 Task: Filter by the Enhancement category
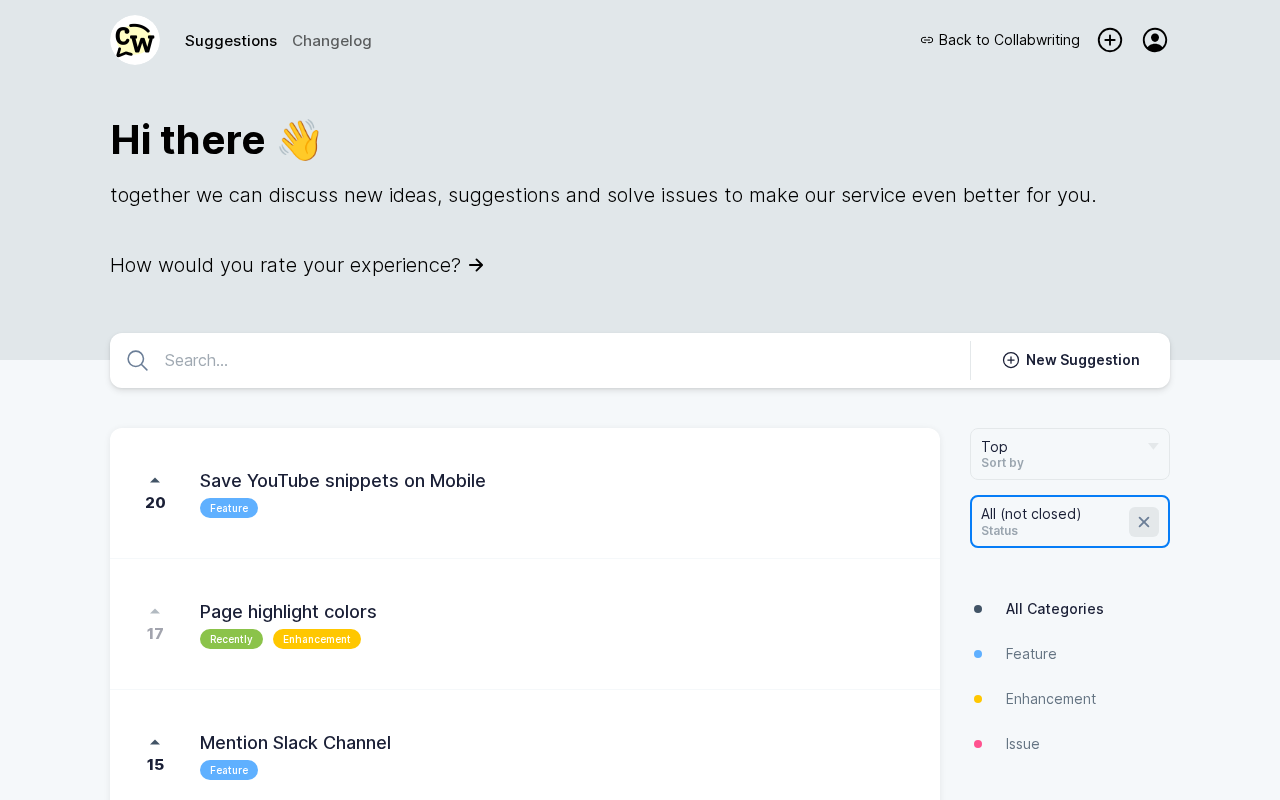pyautogui.click(x=1050, y=699)
